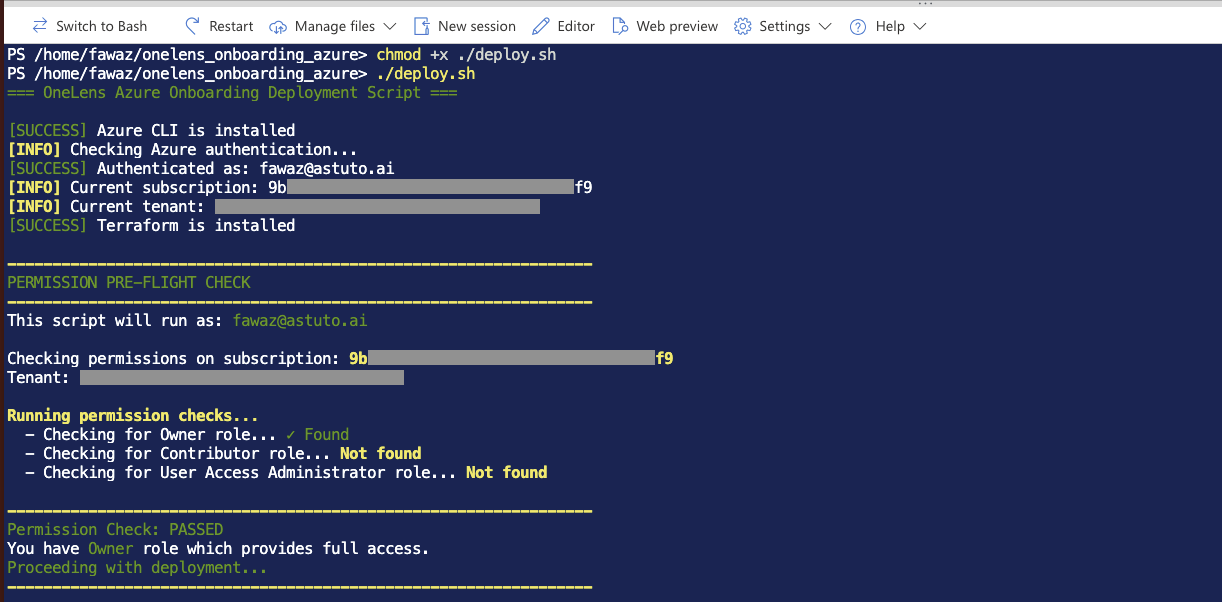Image resolution: width=1222 pixels, height=602 pixels.
Task: Expand the Help dropdown chevron
Action: pos(920,26)
